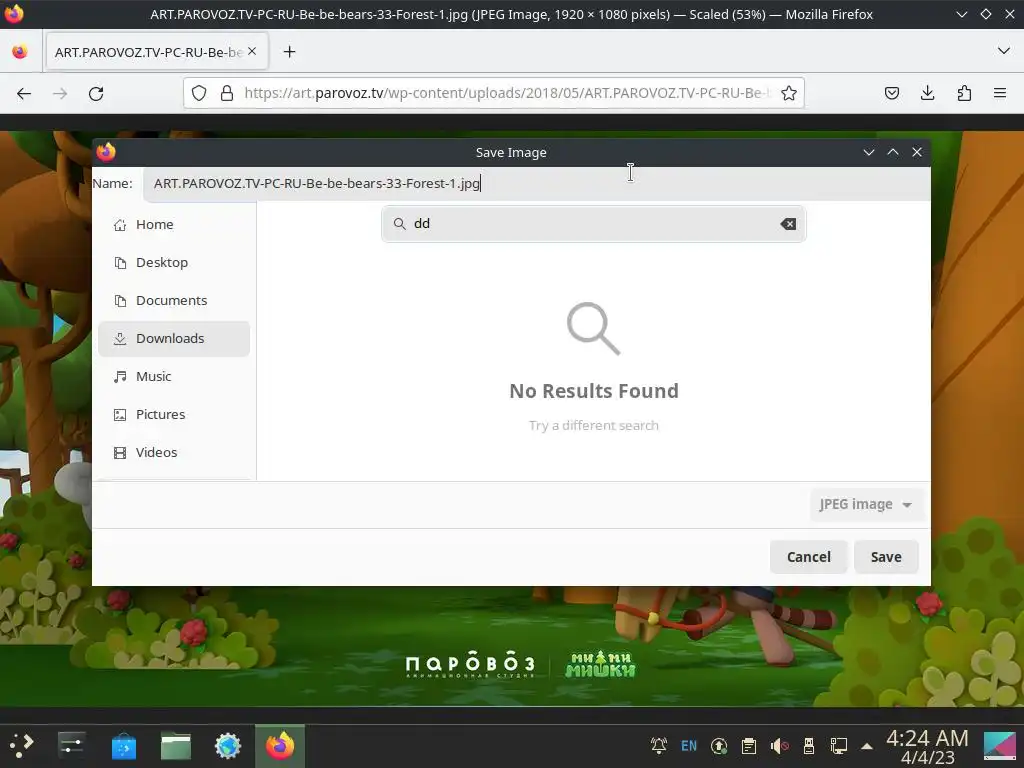The image size is (1024, 768).
Task: Close the ART.PAROVOZ.TV tab
Action: click(252, 52)
